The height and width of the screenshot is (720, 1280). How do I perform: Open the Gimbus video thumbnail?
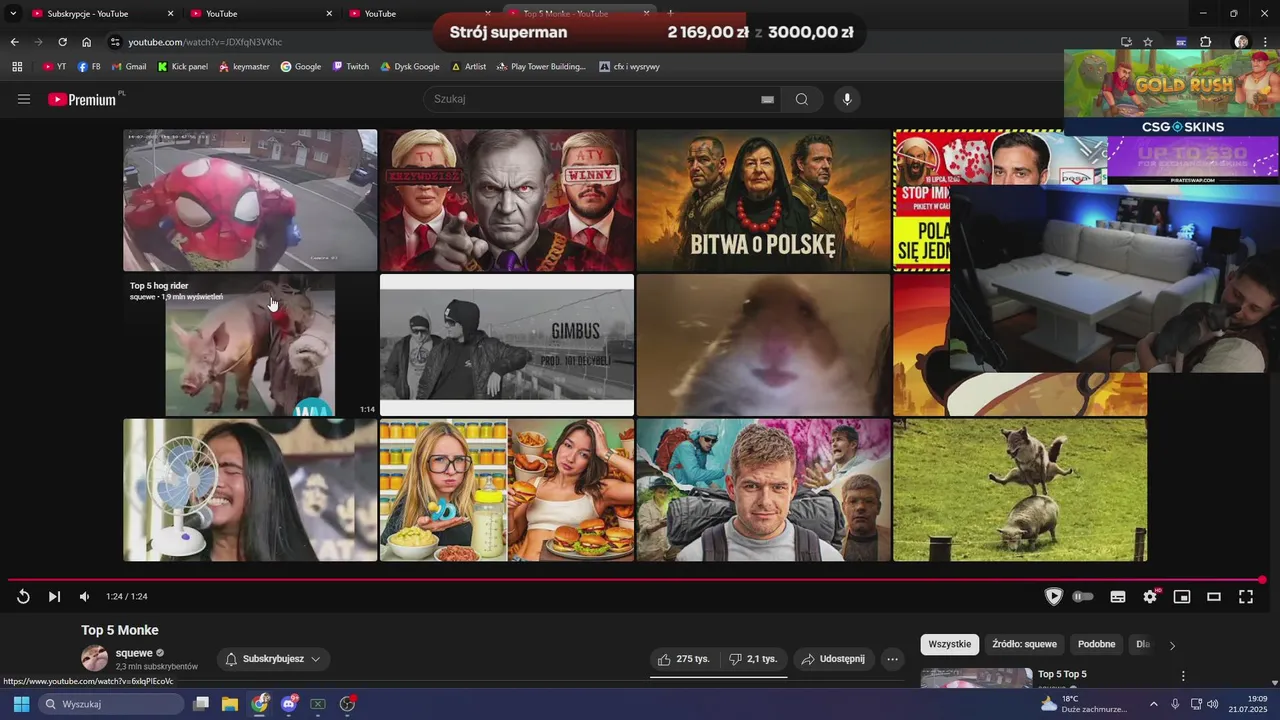(507, 345)
